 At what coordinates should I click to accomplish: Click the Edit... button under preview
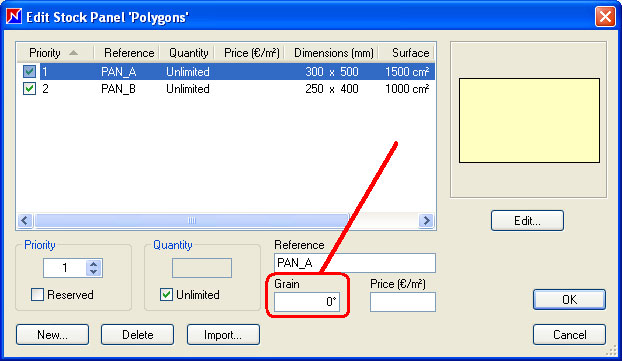pyautogui.click(x=527, y=221)
